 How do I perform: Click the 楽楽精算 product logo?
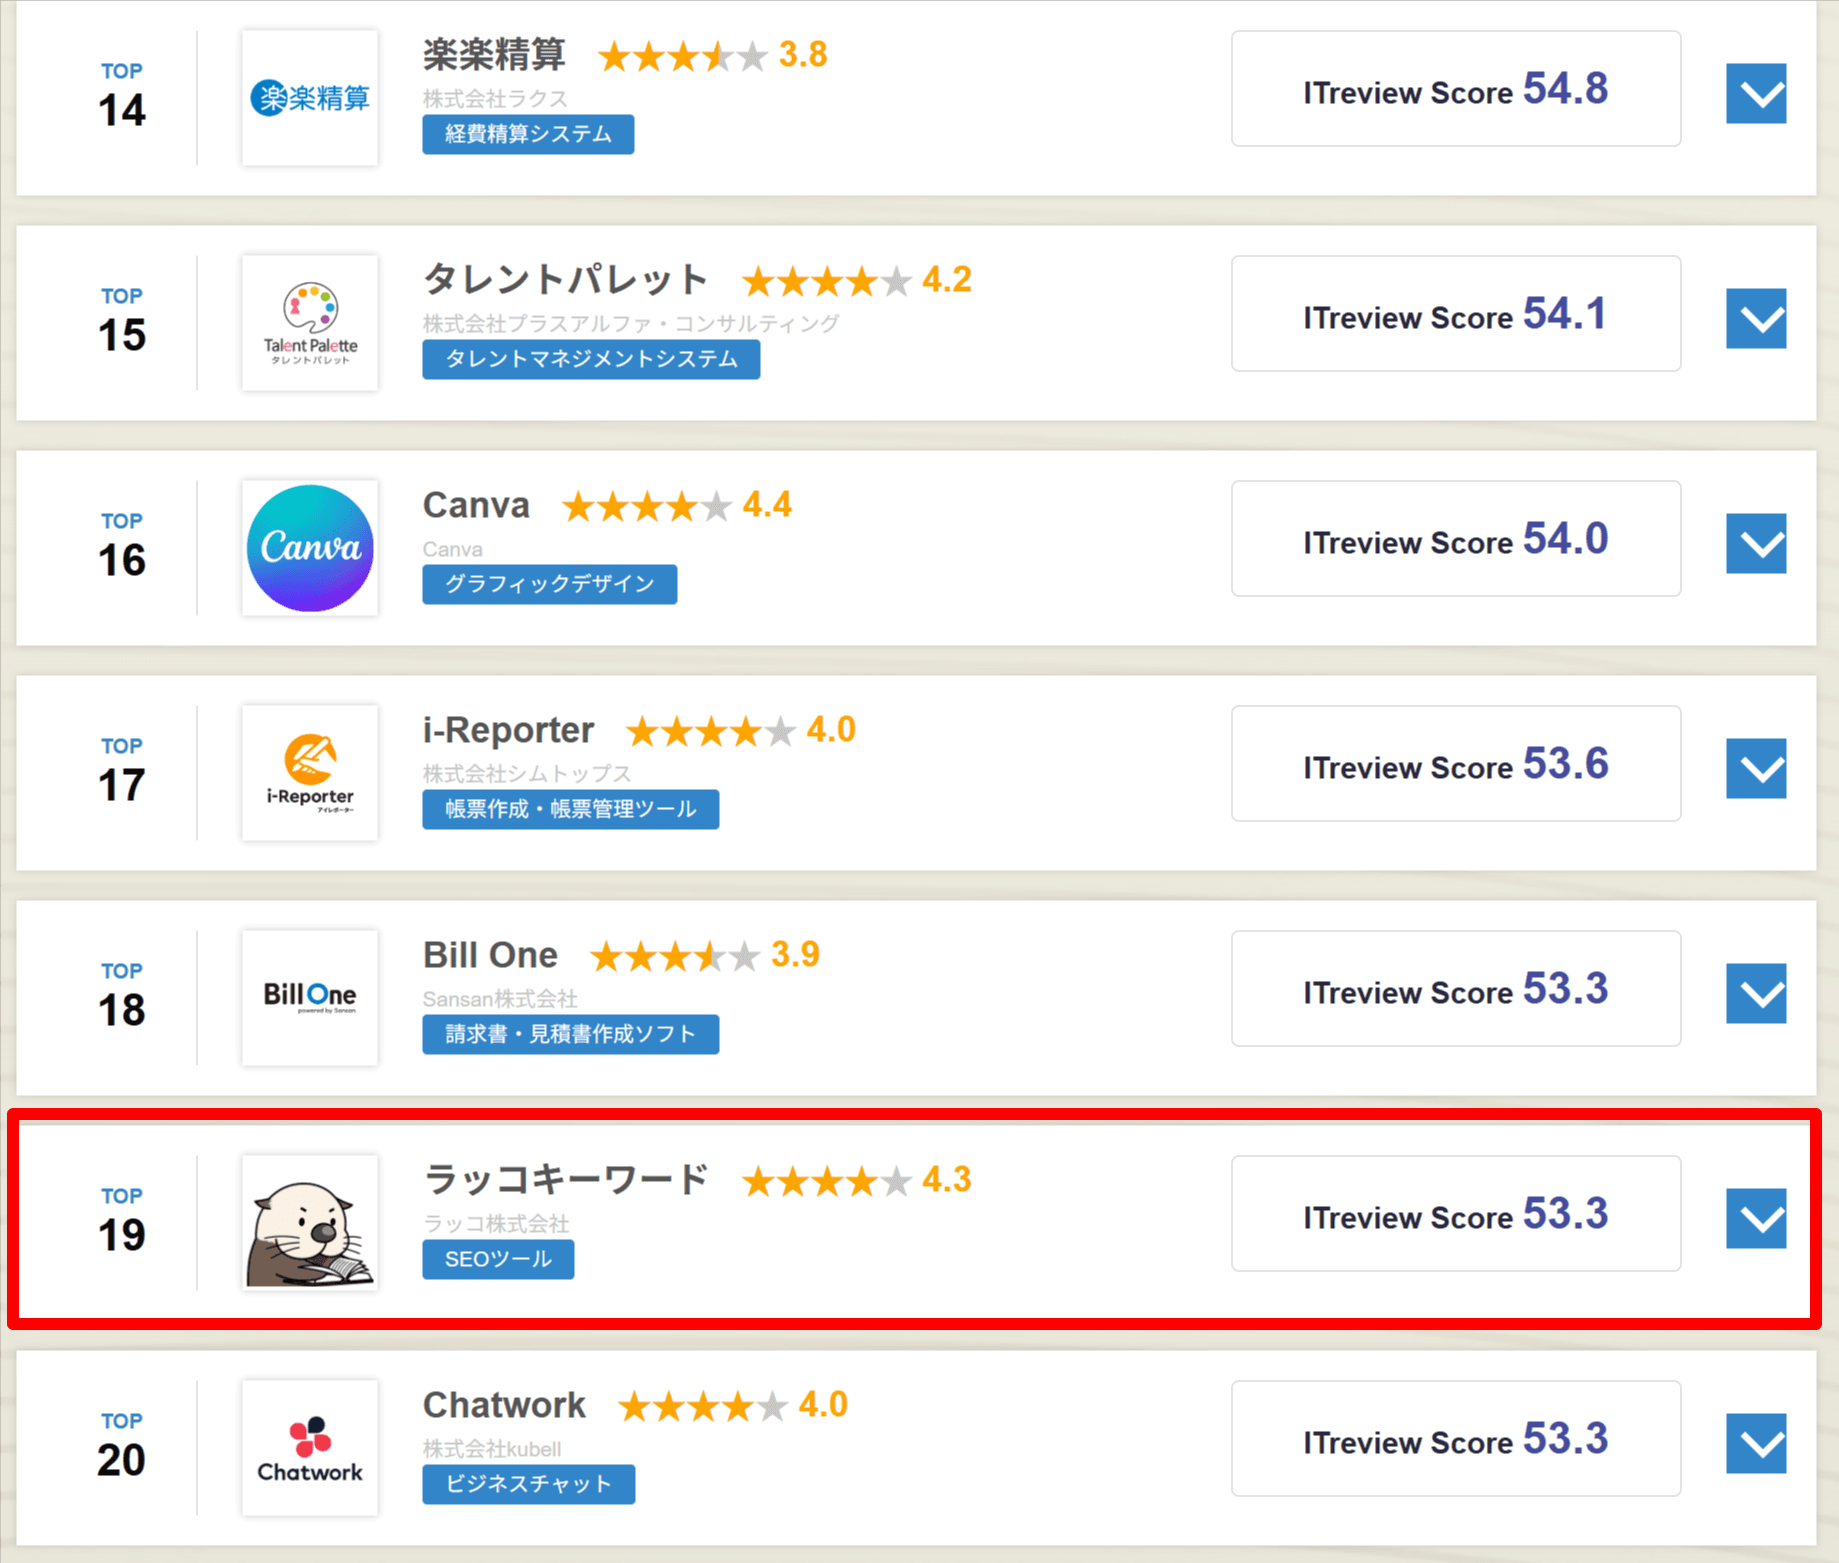310,98
